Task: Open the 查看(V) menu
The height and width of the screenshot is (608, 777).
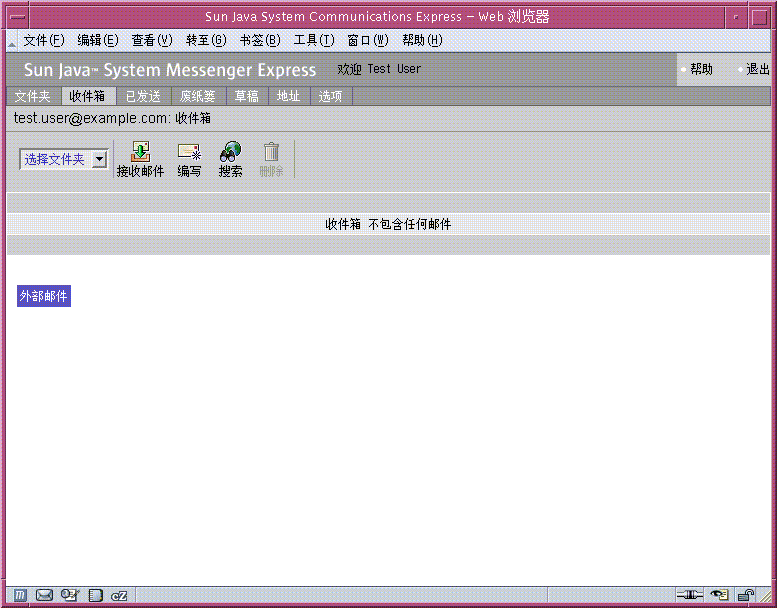Action: pos(152,41)
